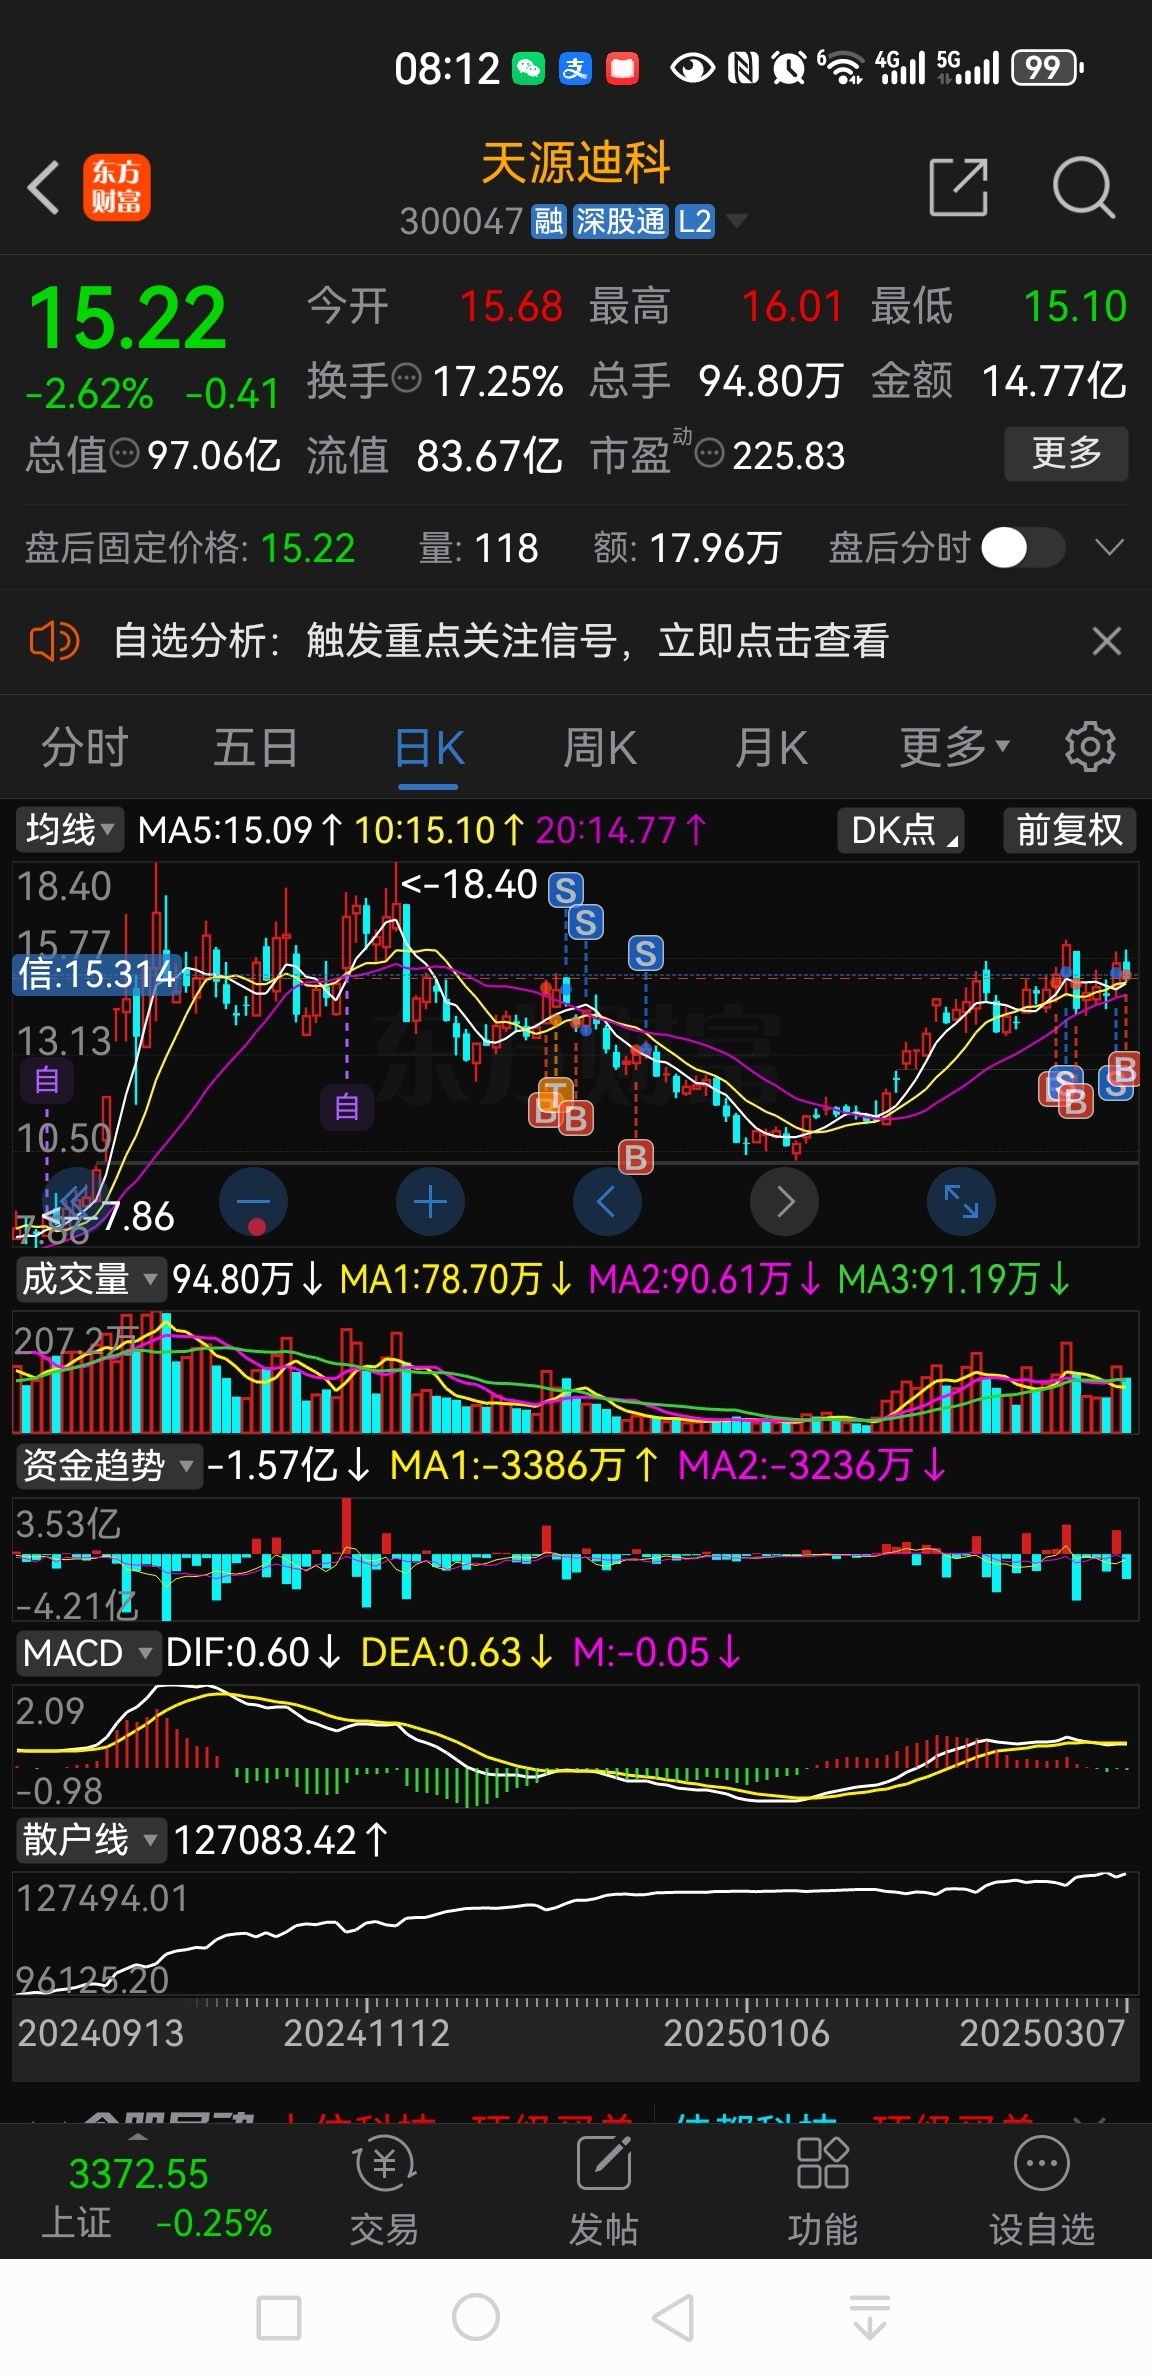
Task: Open the 功能 functions icon
Action: (x=822, y=2190)
